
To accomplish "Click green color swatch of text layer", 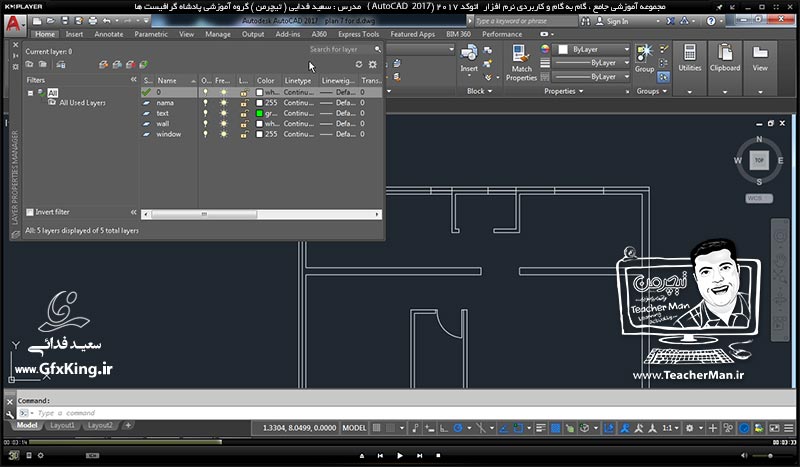I will click(260, 113).
